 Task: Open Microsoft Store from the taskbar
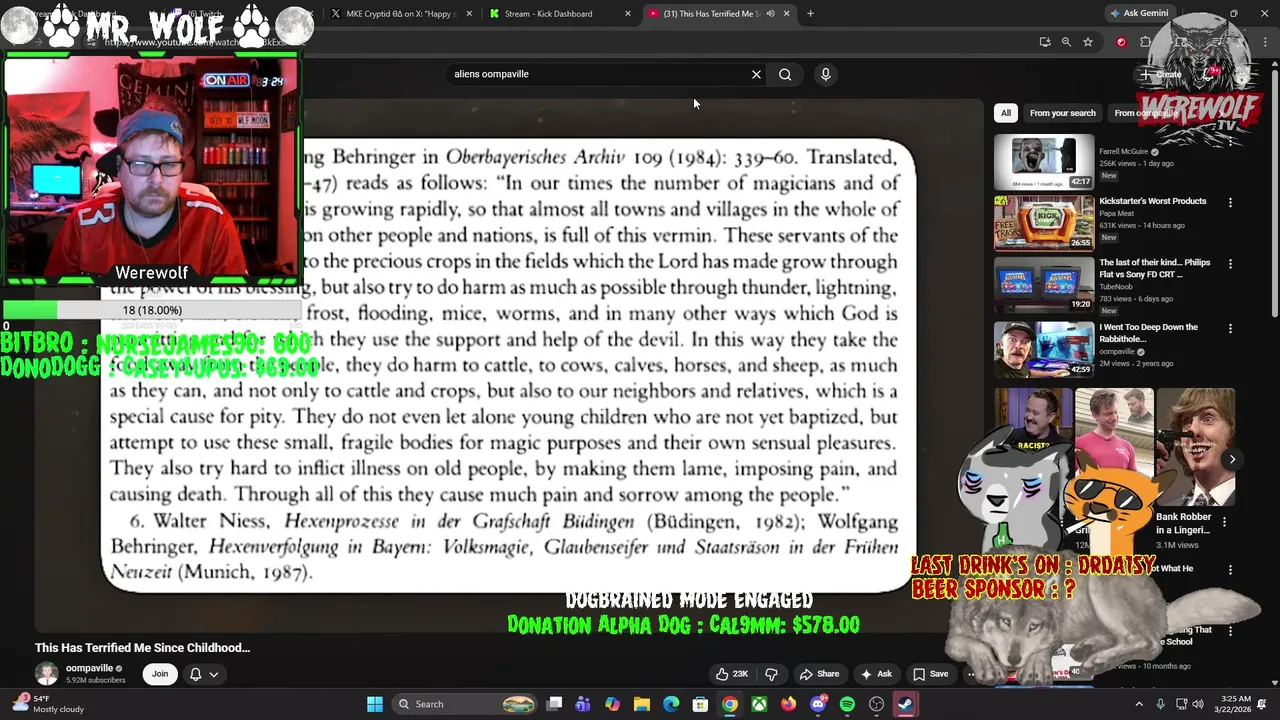700,704
